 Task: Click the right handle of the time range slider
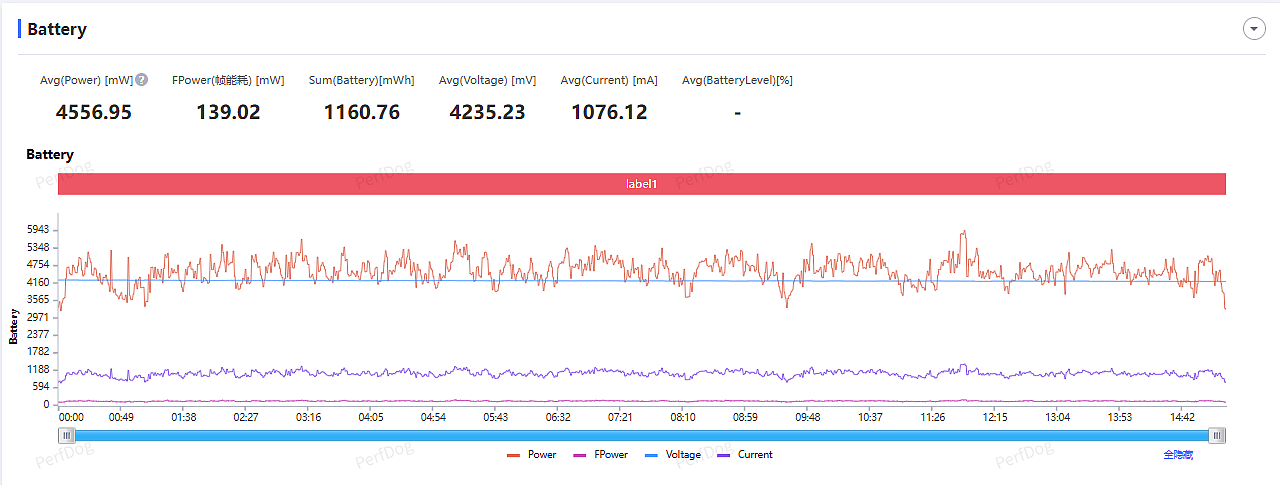(1217, 435)
